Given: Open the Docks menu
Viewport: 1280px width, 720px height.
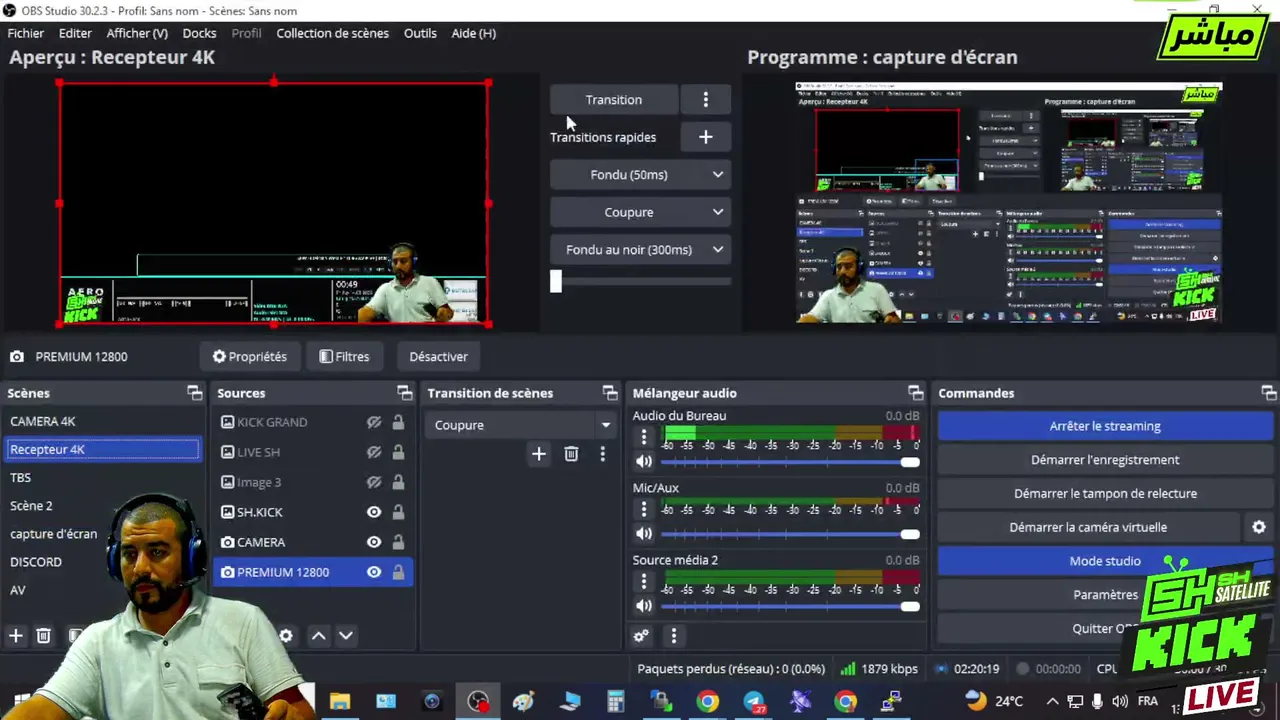Looking at the screenshot, I should click(199, 33).
